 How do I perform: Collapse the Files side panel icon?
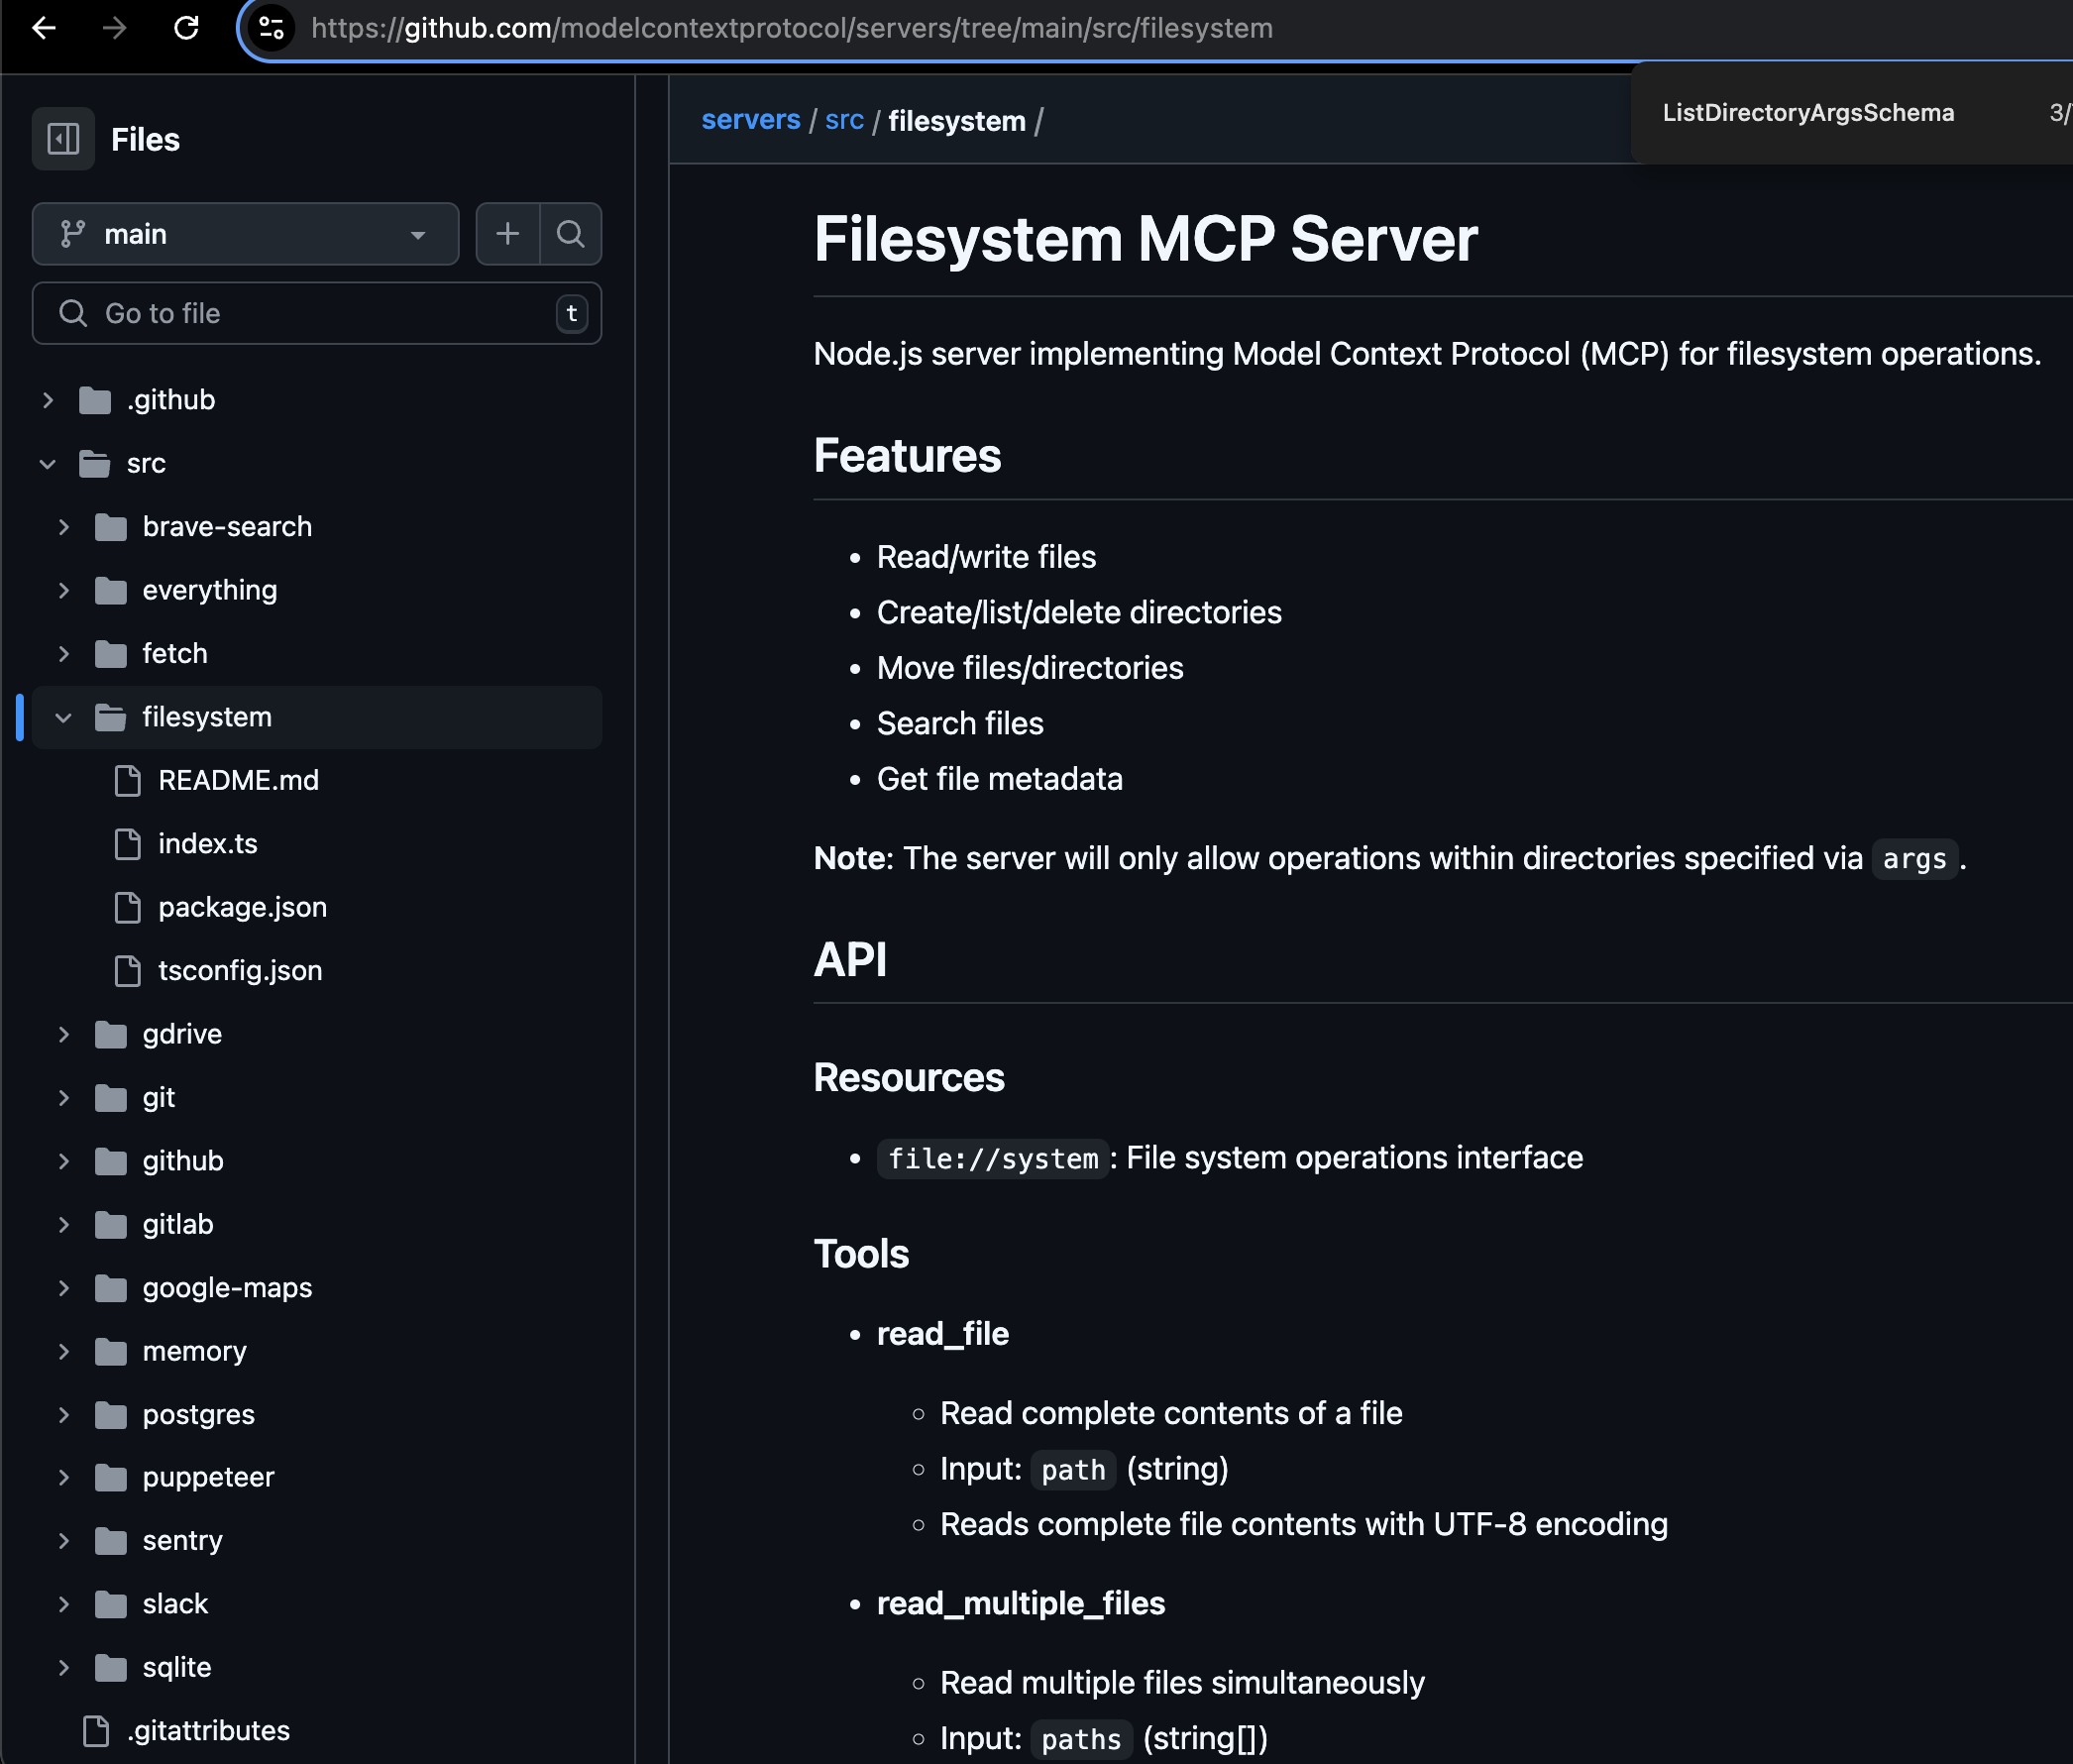coord(63,139)
